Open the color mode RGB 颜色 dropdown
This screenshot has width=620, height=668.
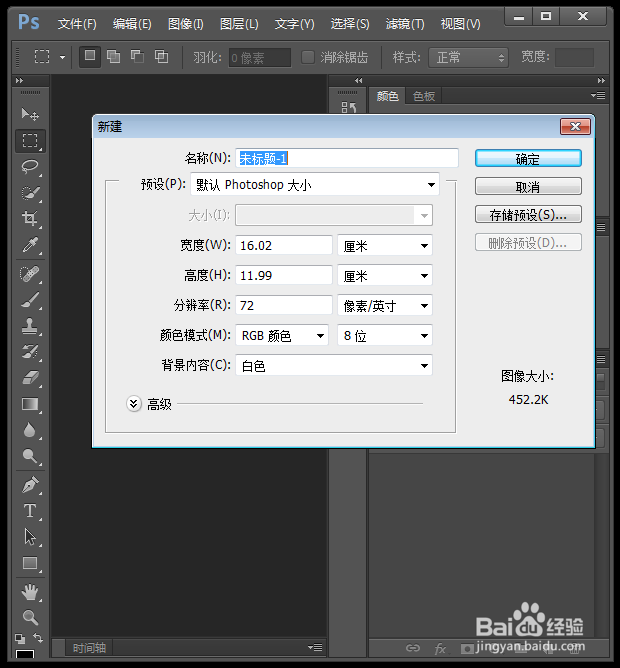[282, 336]
